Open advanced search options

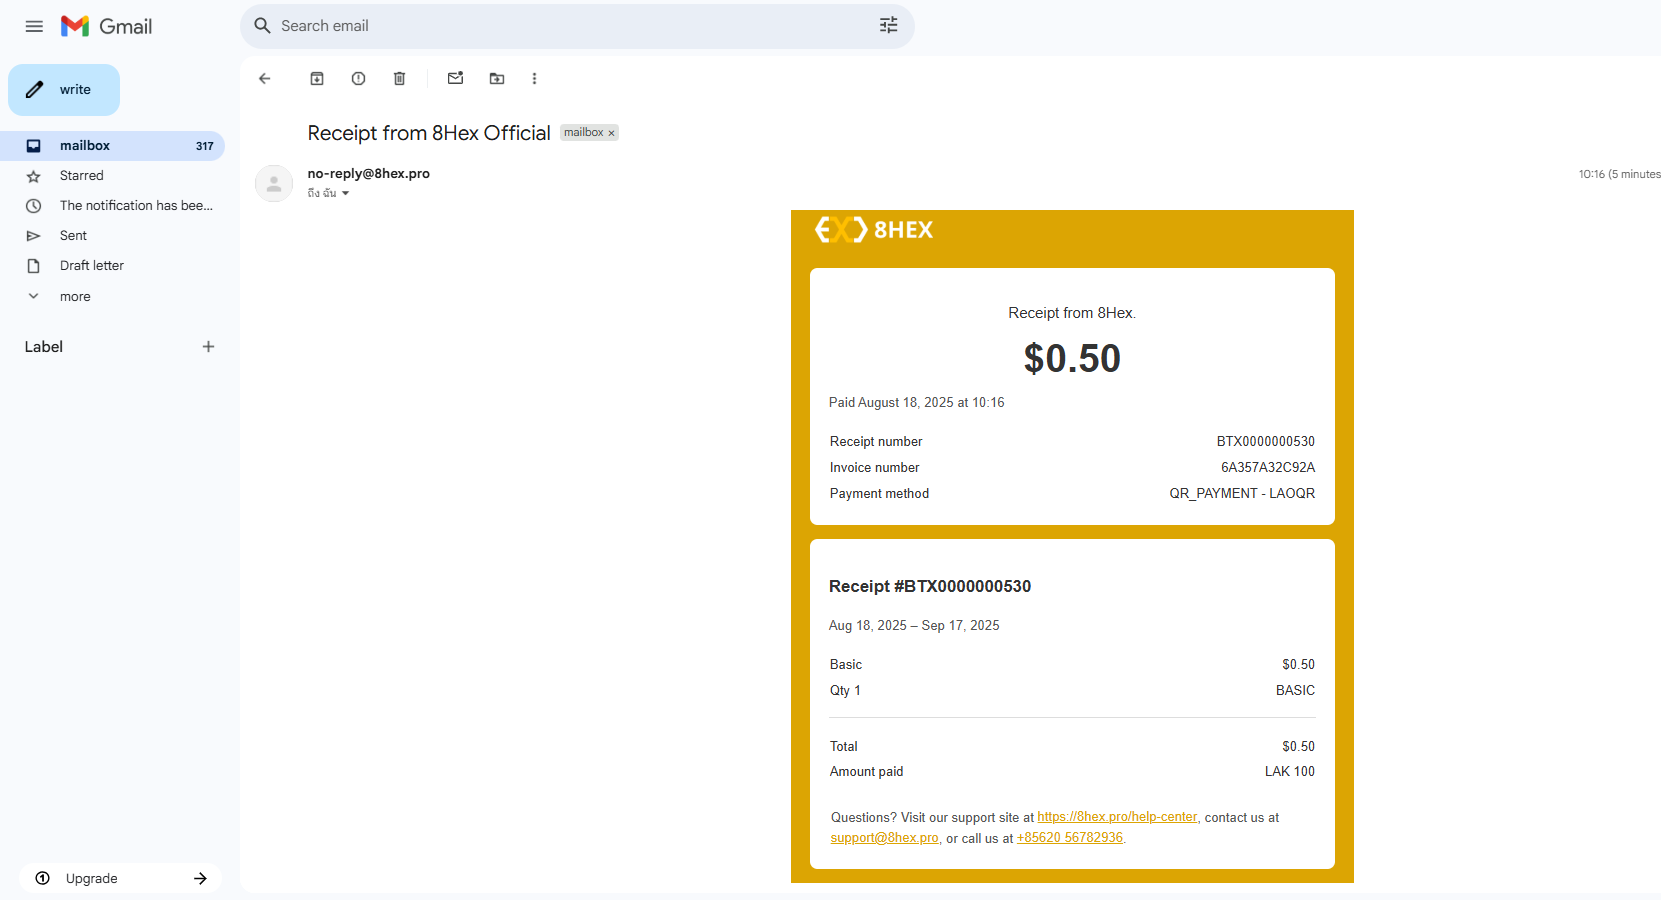[888, 26]
